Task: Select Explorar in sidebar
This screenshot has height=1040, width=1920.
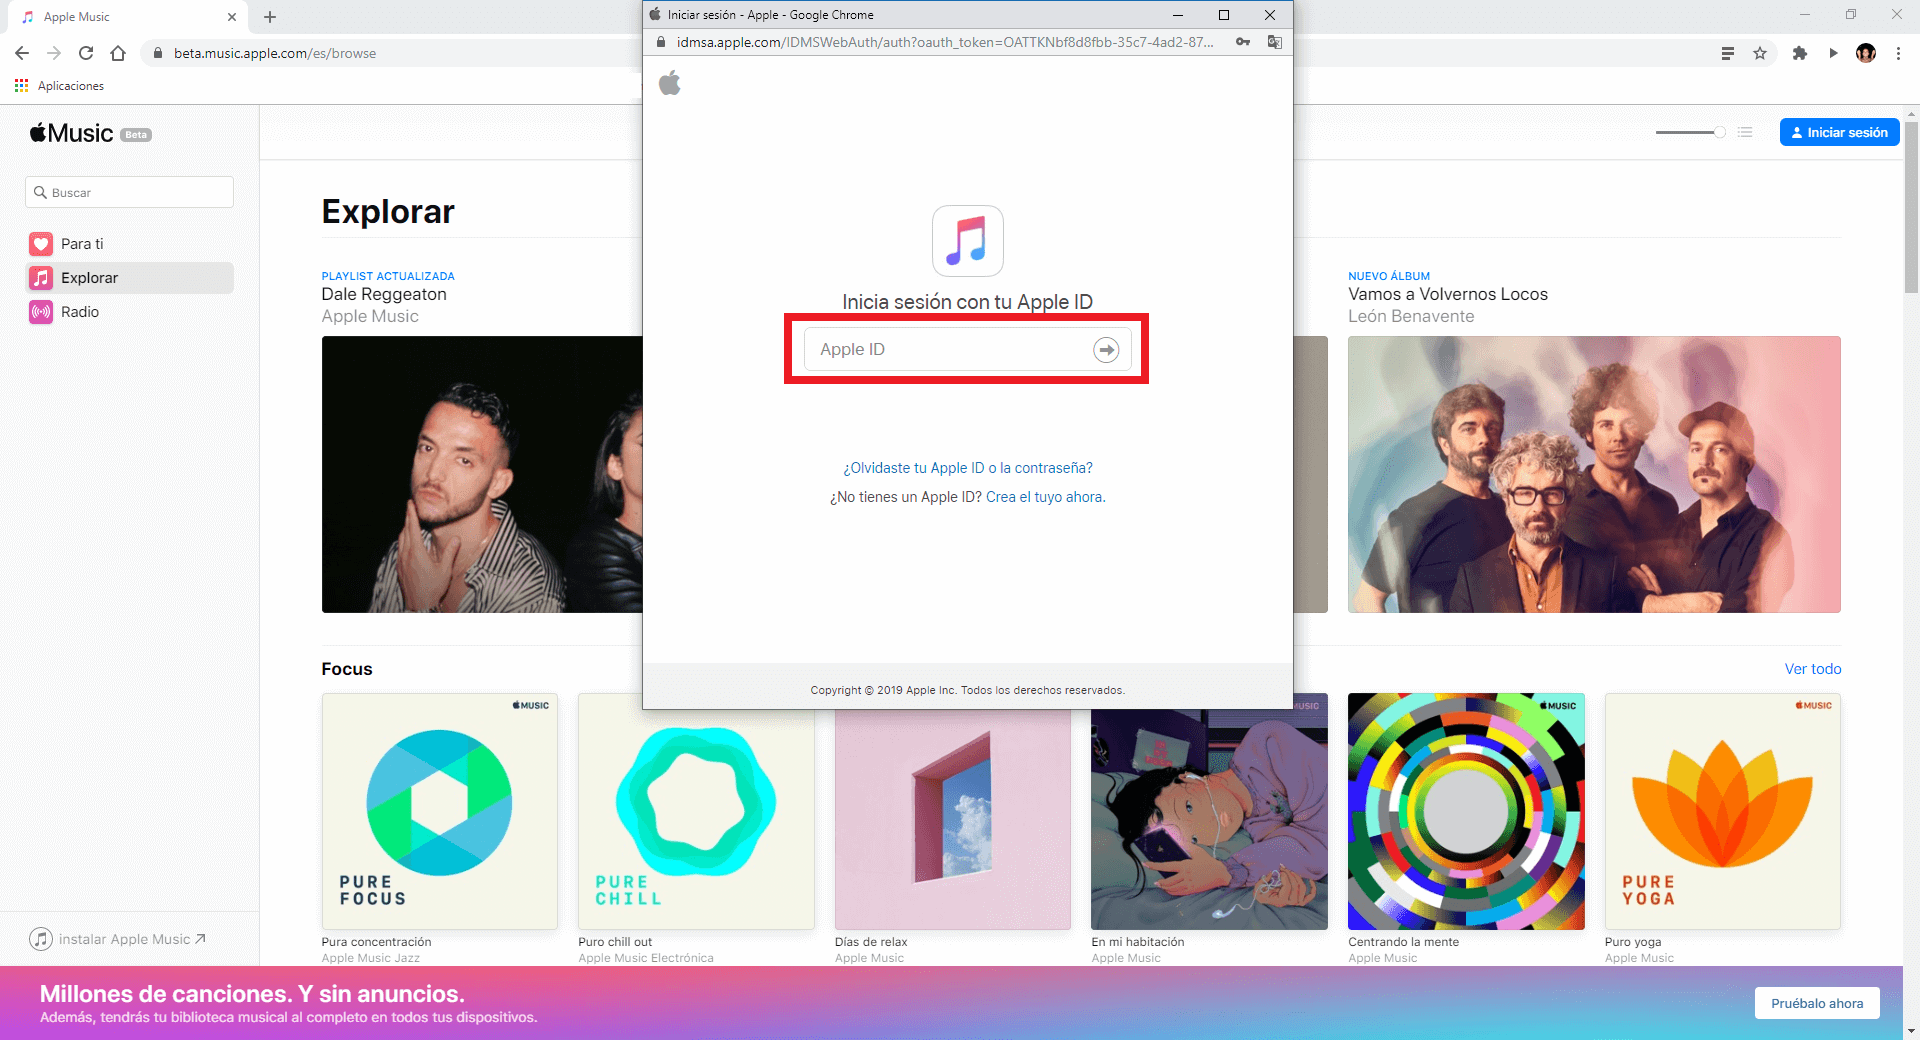Action: pyautogui.click(x=129, y=278)
